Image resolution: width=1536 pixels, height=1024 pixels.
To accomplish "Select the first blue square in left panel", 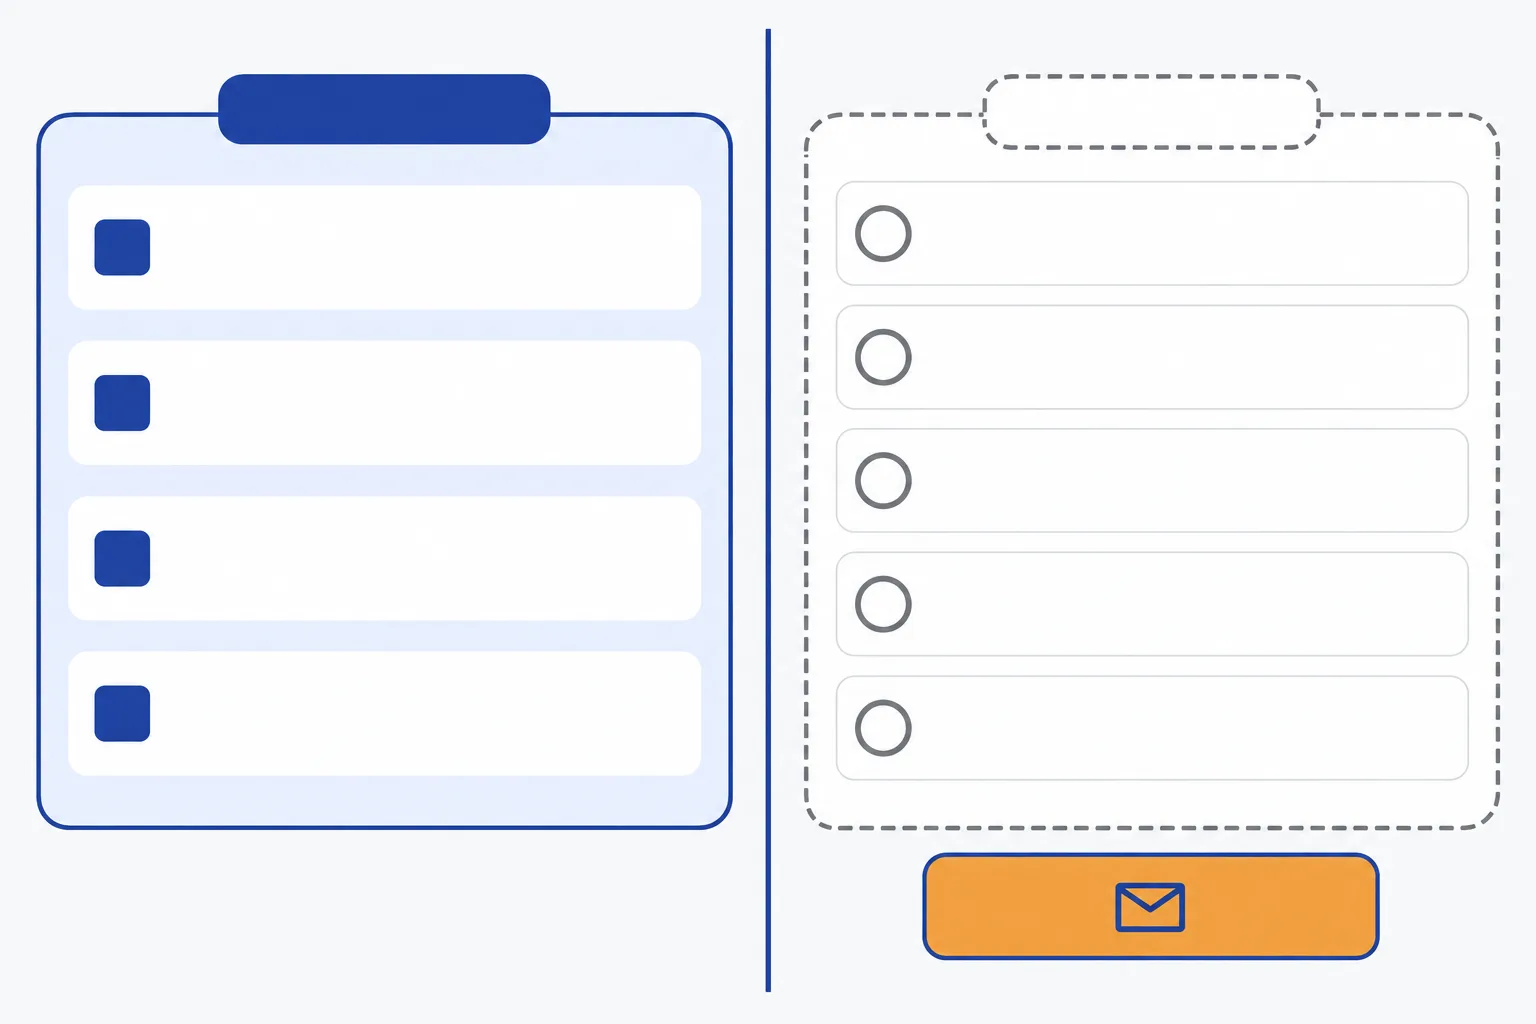I will (122, 247).
